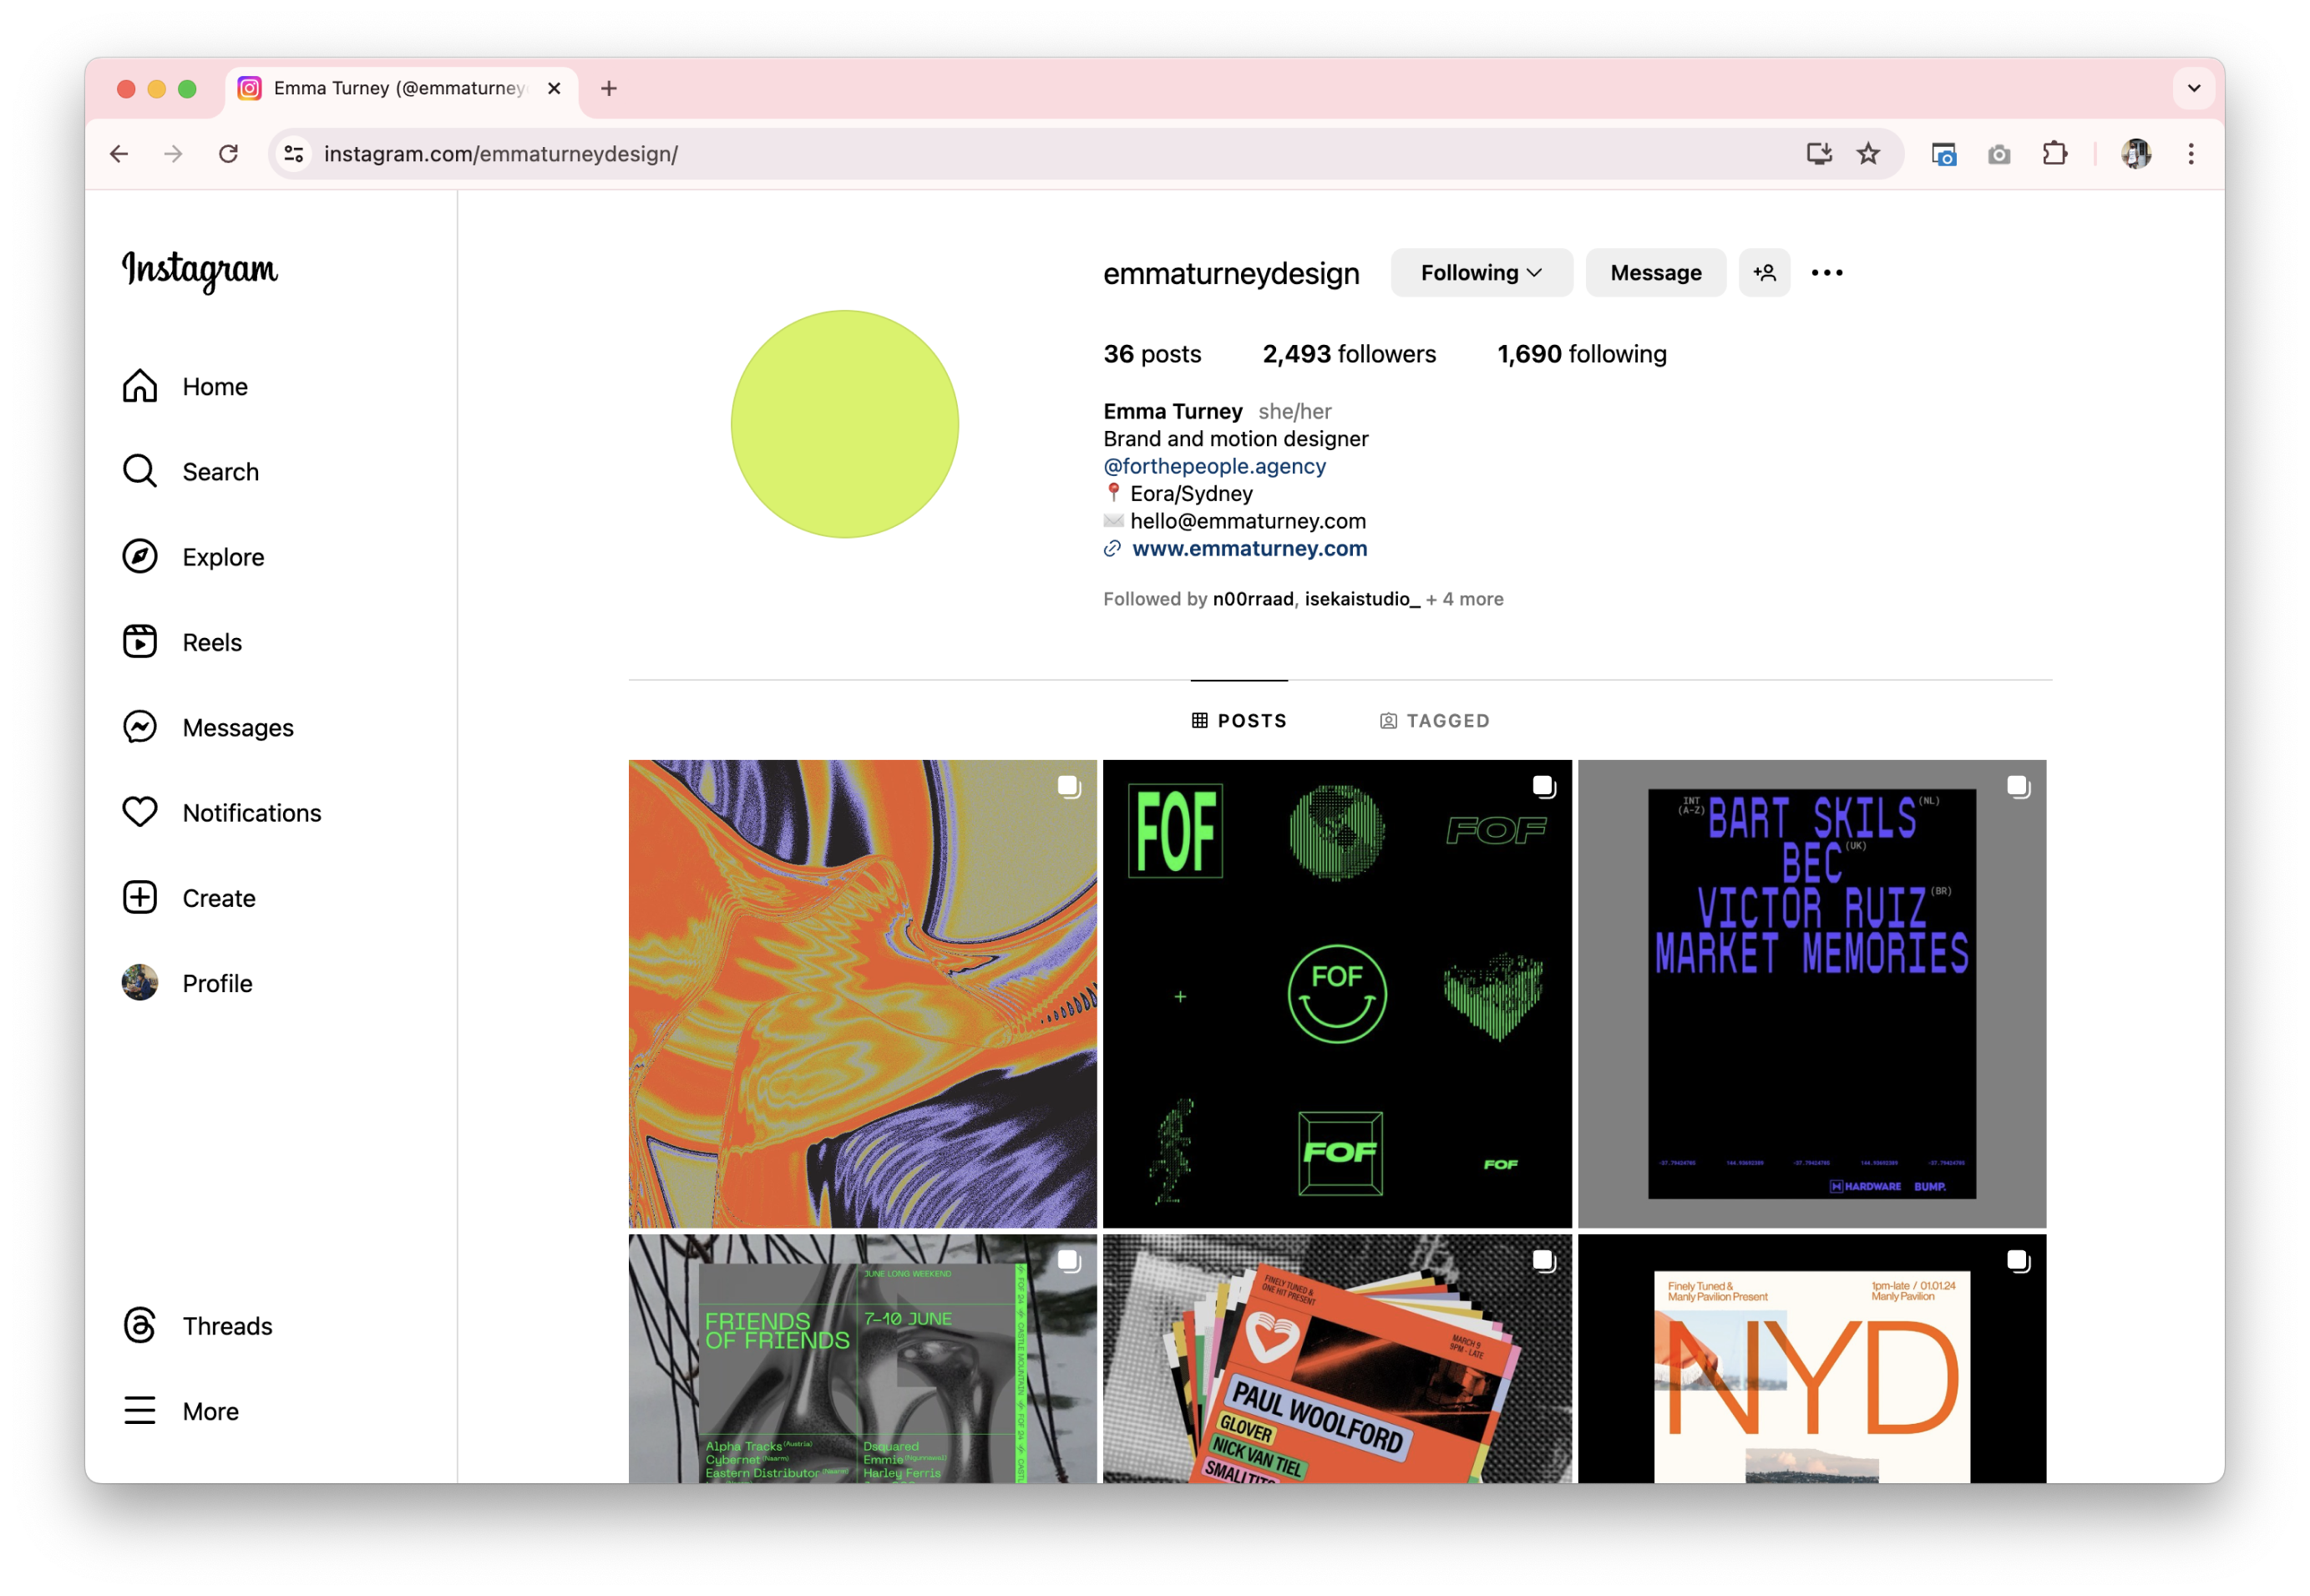
Task: Open Messages in sidebar
Action: coord(208,727)
